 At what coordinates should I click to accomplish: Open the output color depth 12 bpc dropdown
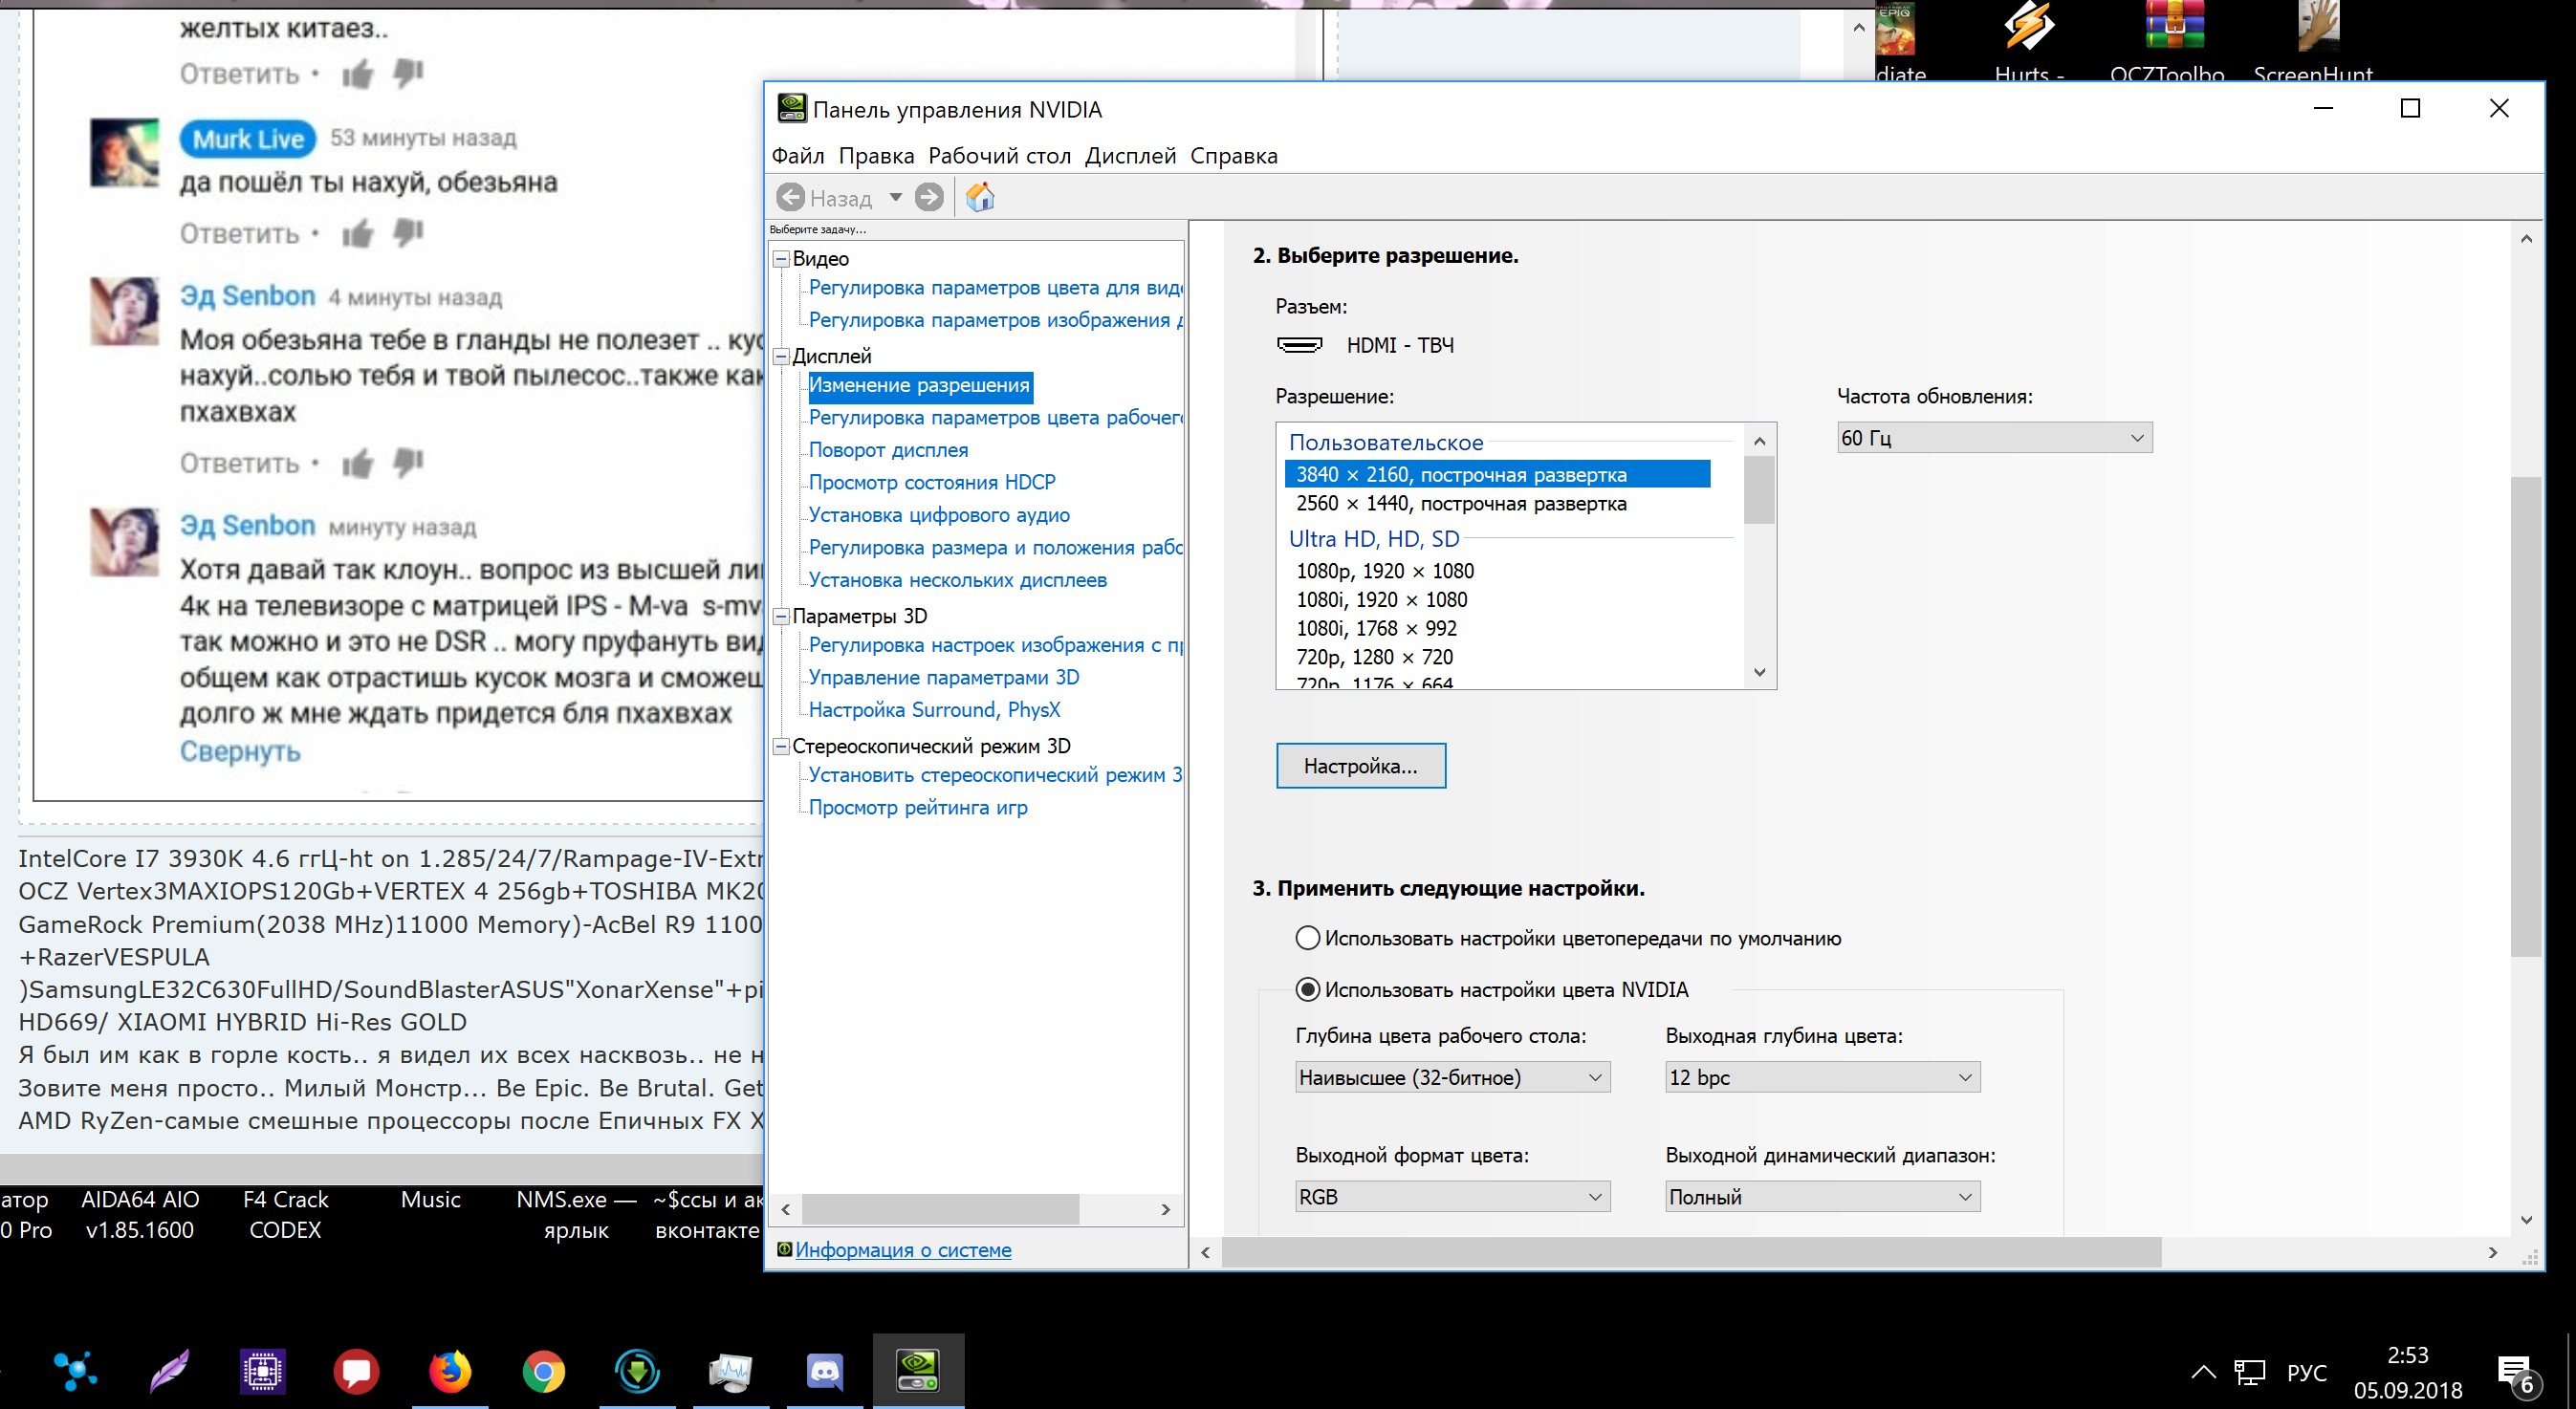(x=1821, y=1077)
